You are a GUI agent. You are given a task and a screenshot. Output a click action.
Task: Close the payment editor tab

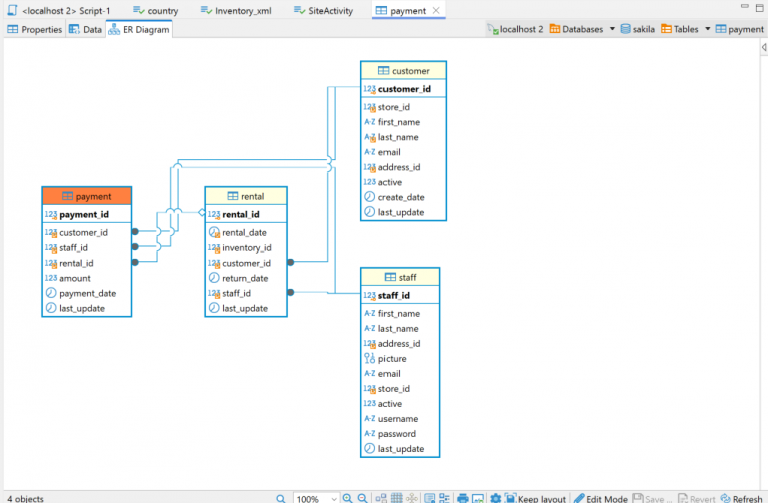(x=436, y=10)
